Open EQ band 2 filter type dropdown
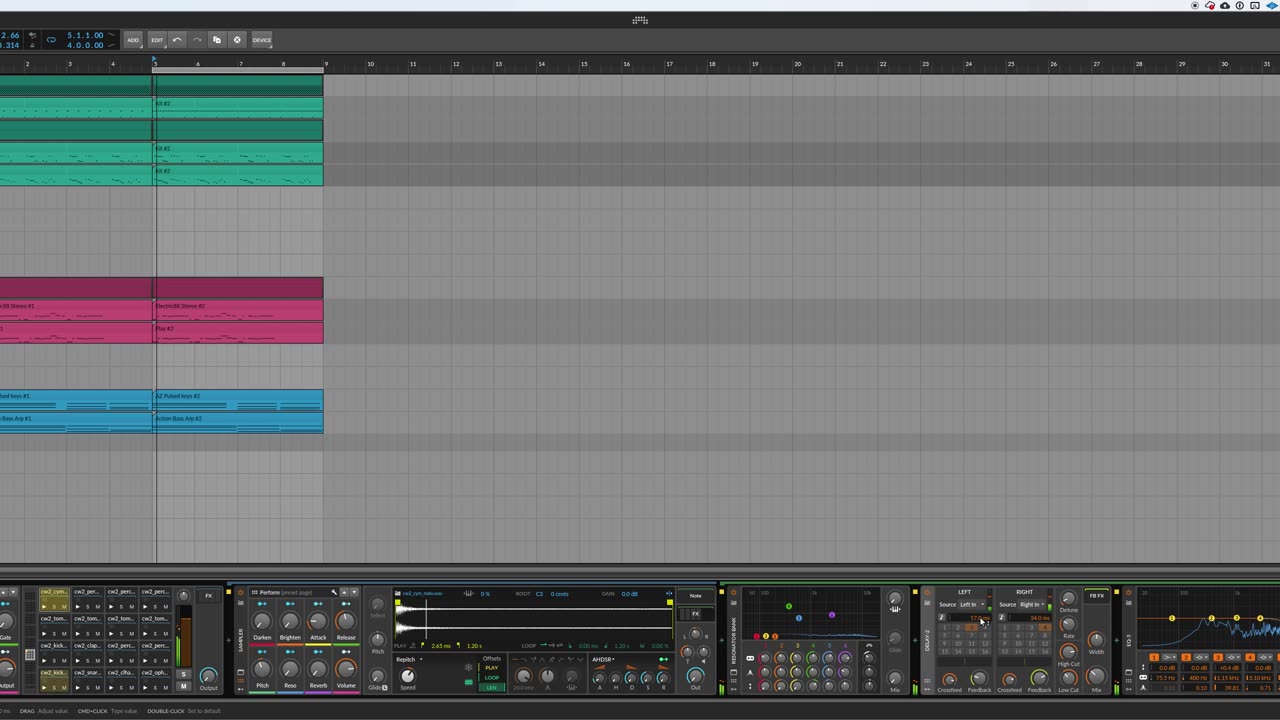Screen dimensions: 1280x720 tap(1201, 657)
